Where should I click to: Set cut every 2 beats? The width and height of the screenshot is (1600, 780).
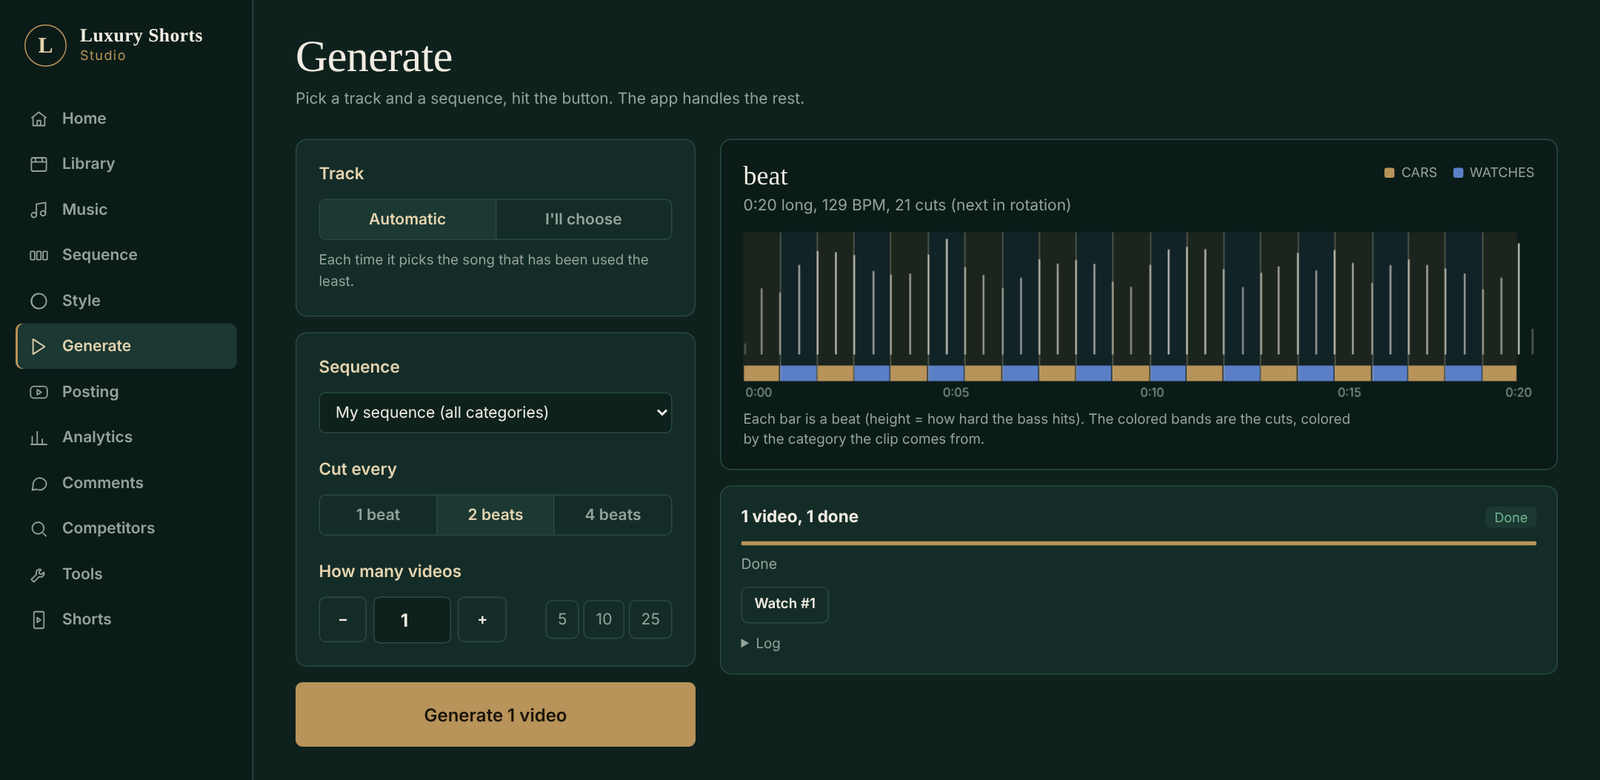coord(495,515)
